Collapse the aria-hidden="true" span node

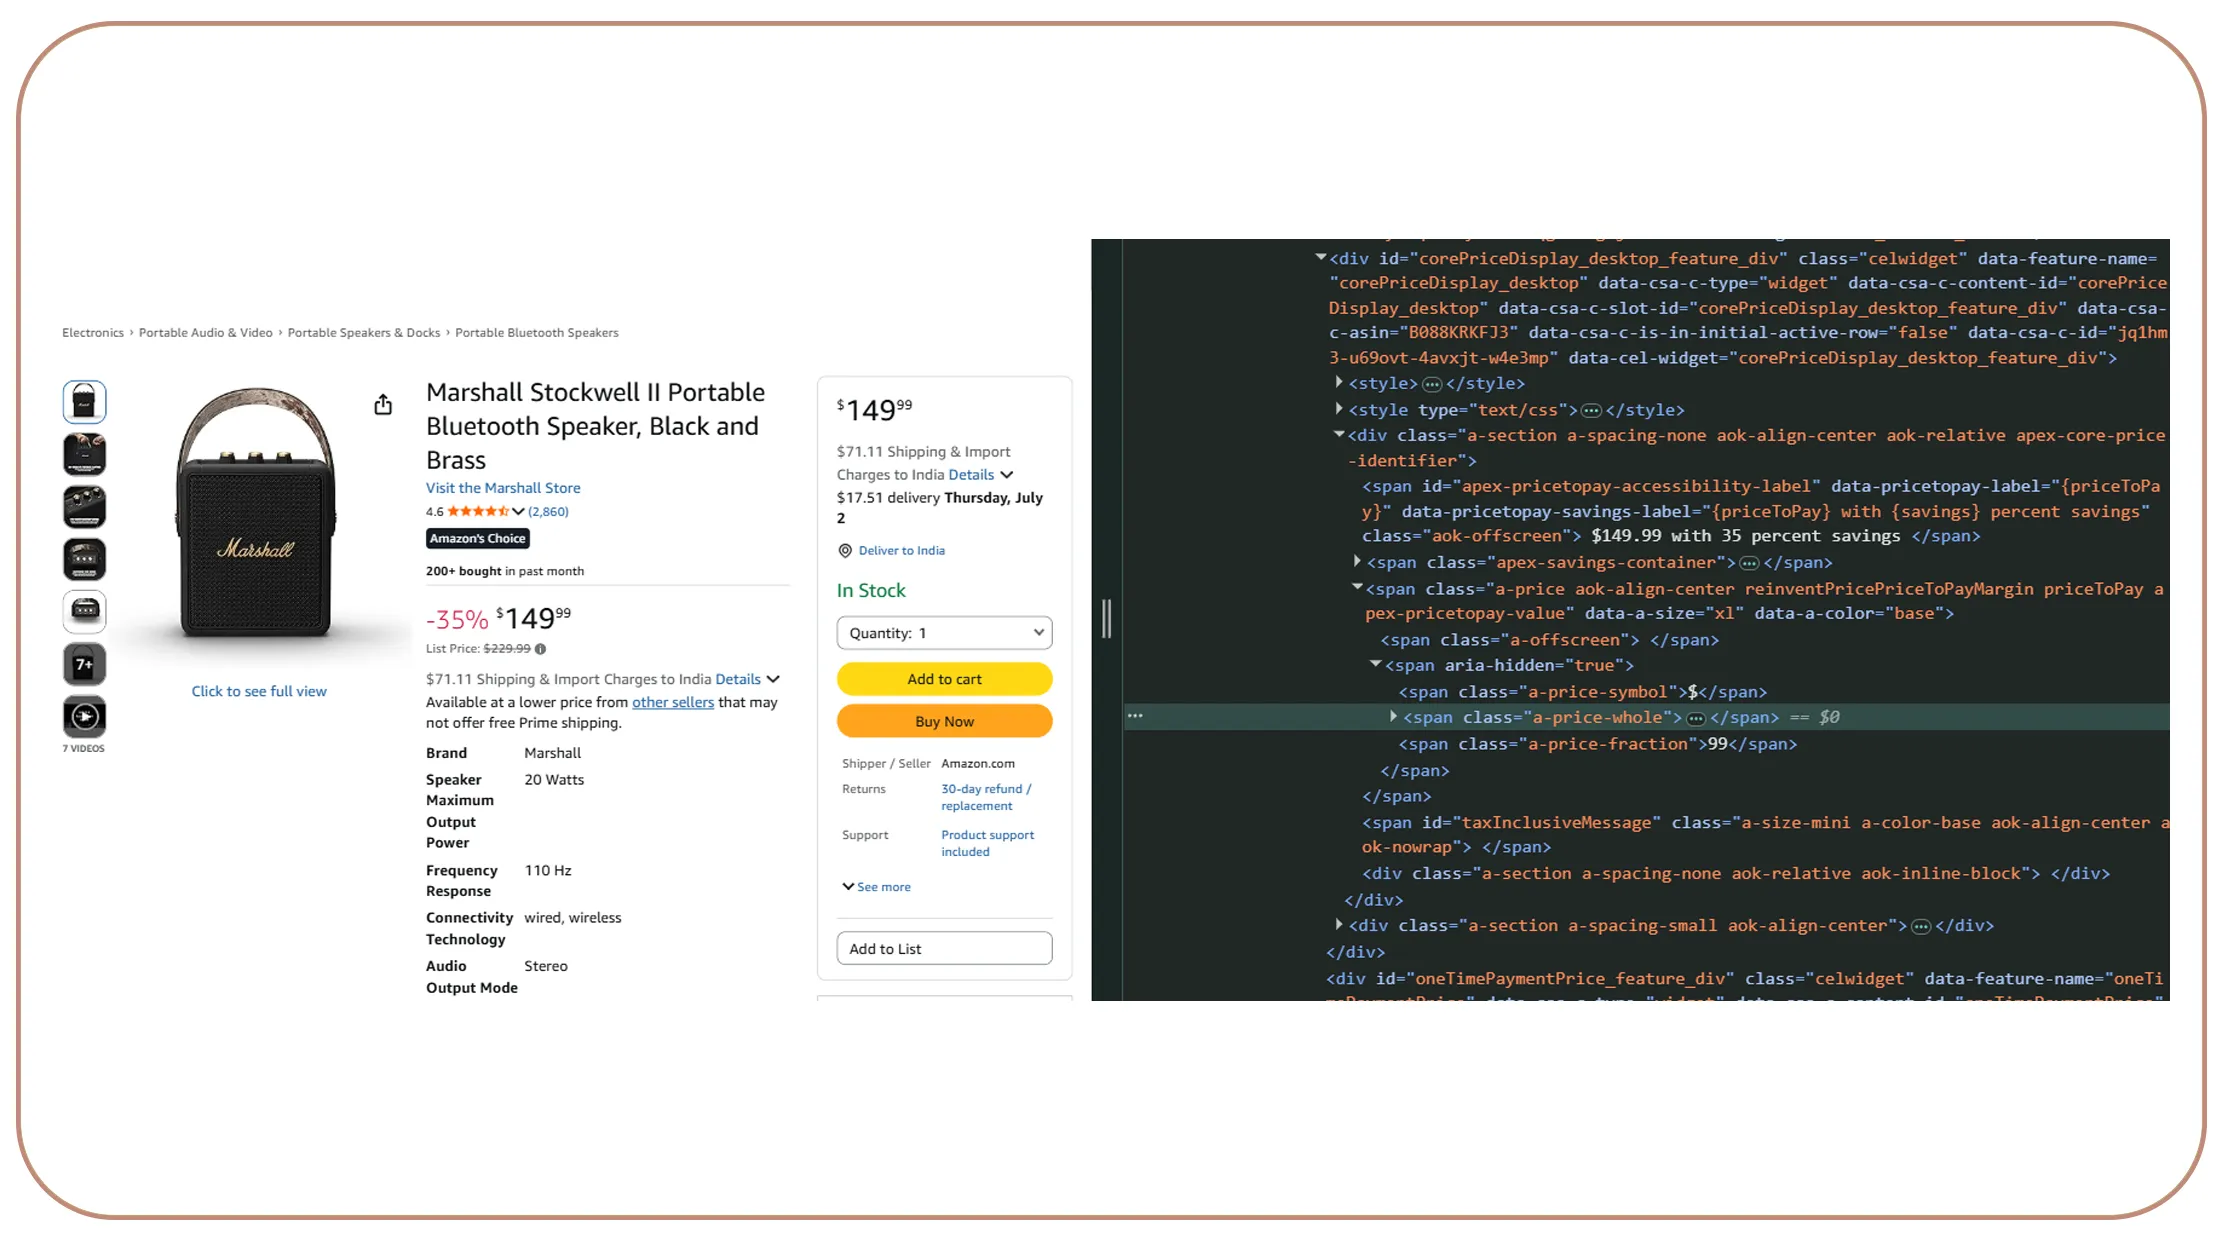pos(1375,664)
